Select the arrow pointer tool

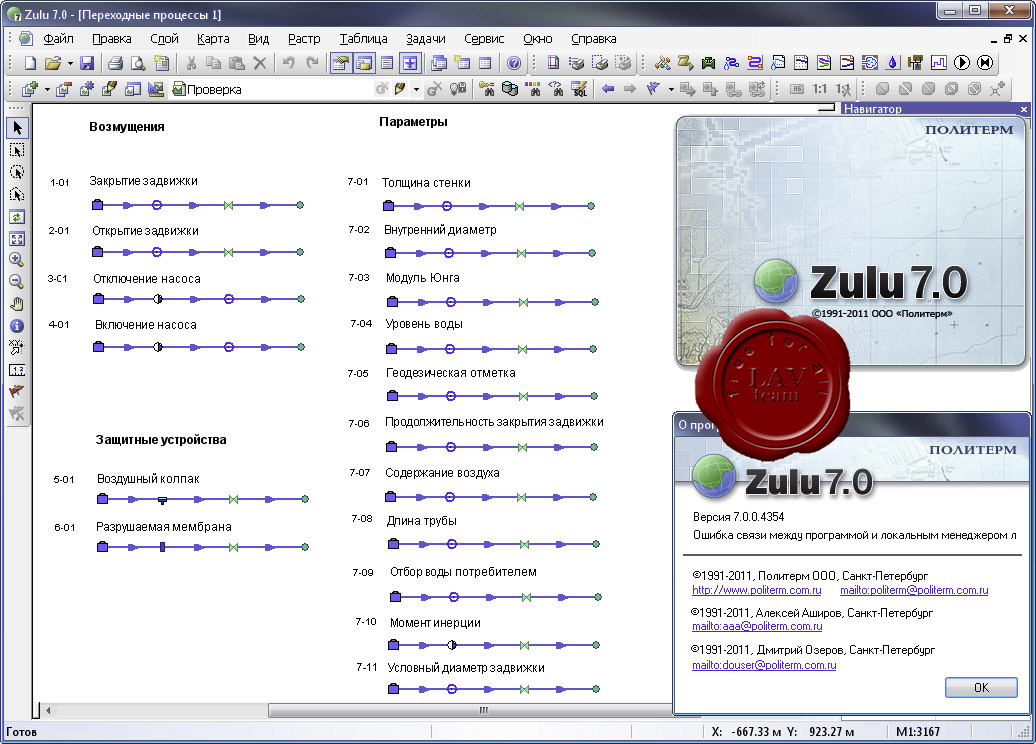coord(17,128)
